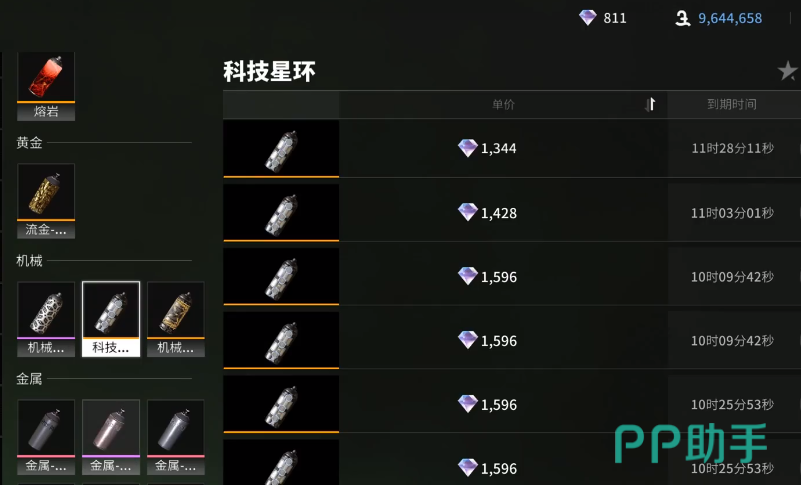
Task: Select the silver-gray 金属 spray can on the right
Action: (x=176, y=437)
